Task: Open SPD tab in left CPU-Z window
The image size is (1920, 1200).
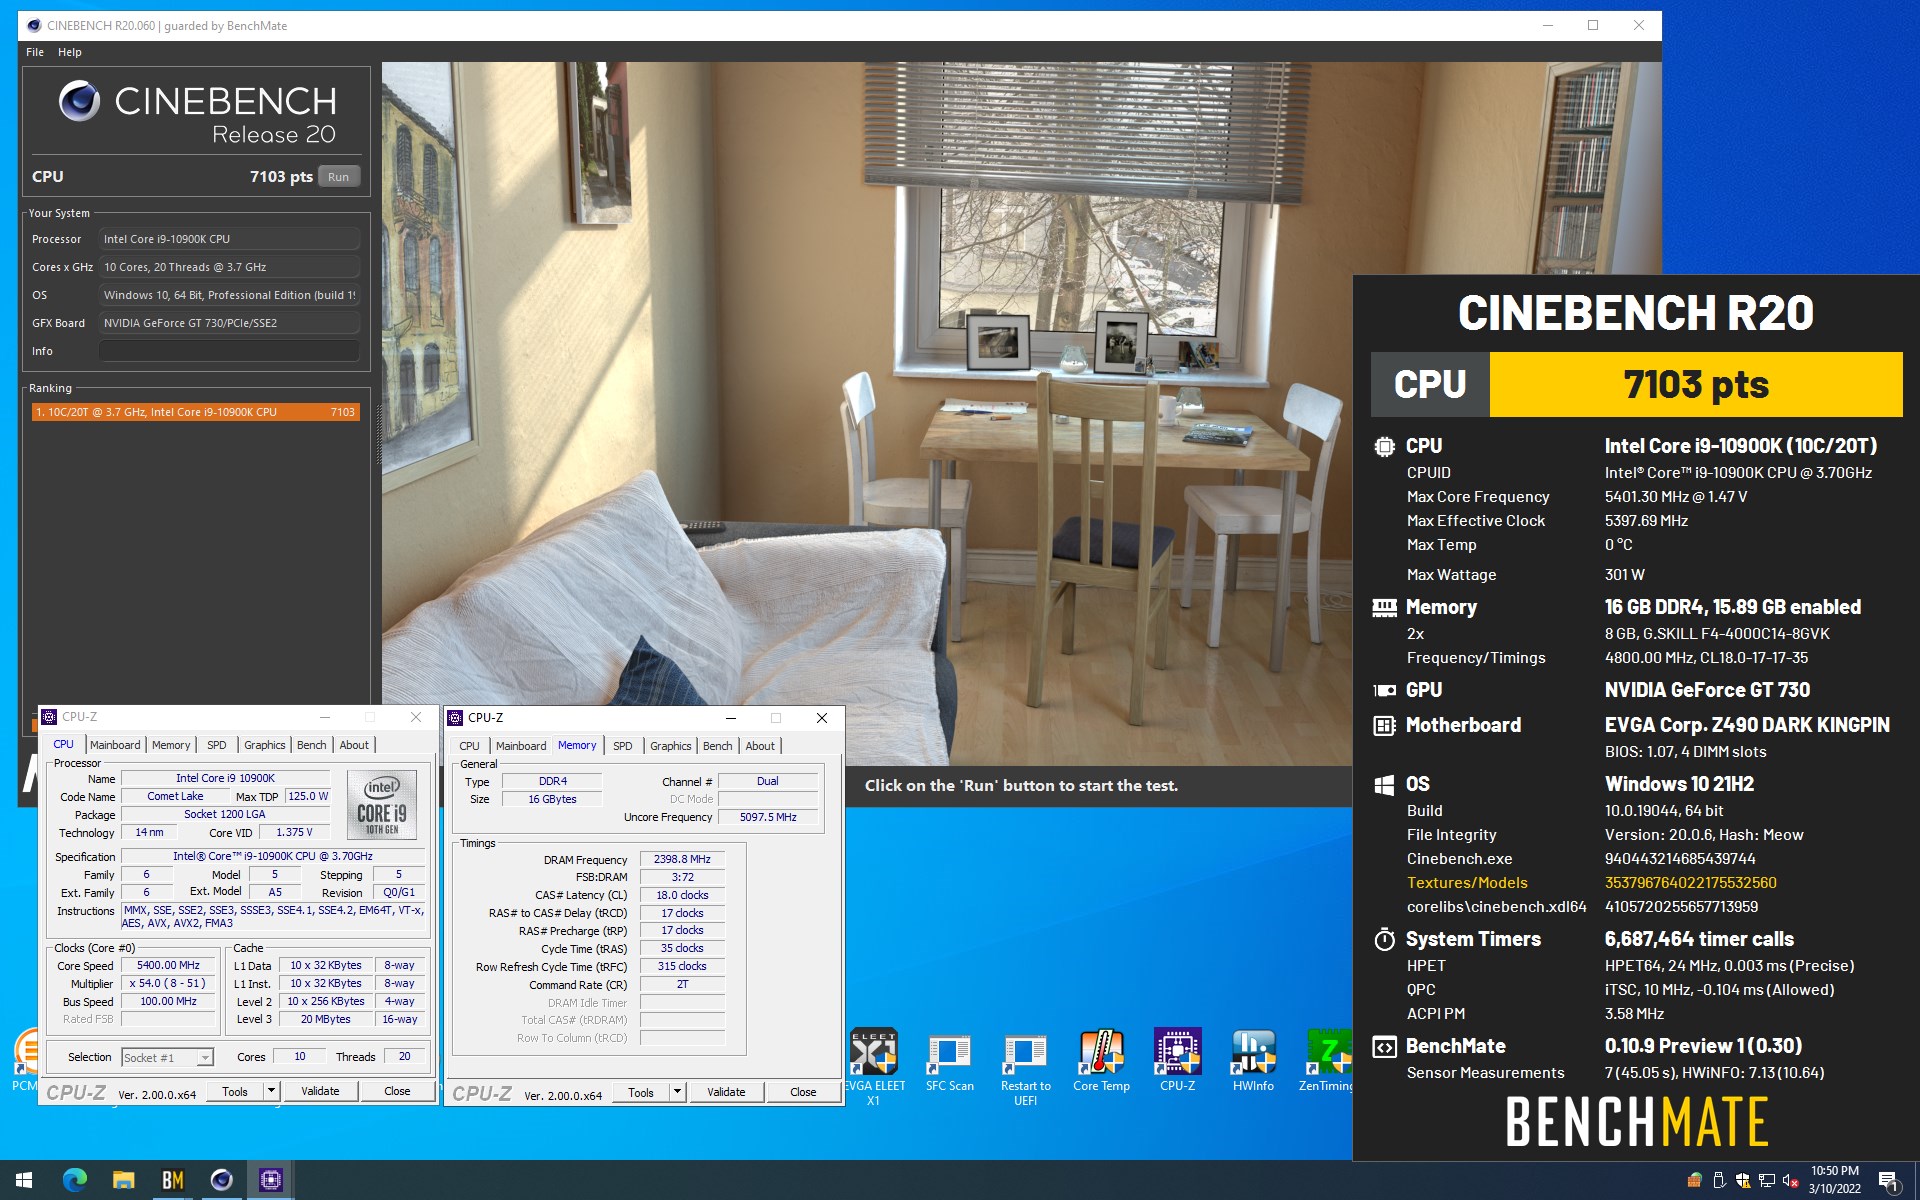Action: click(x=217, y=745)
